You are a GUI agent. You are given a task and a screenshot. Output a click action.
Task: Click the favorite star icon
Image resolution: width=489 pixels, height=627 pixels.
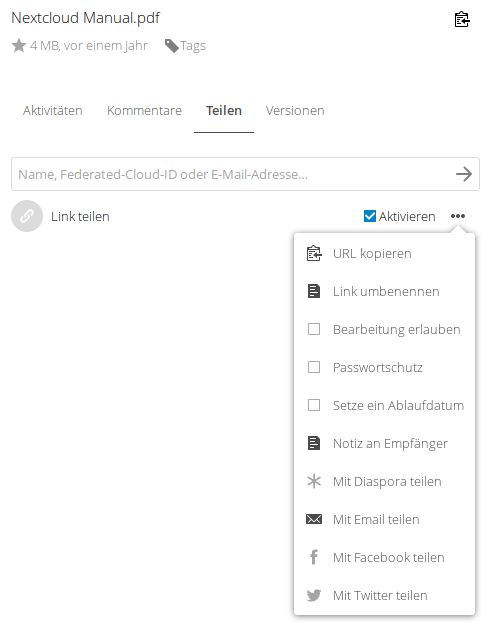[x=19, y=46]
